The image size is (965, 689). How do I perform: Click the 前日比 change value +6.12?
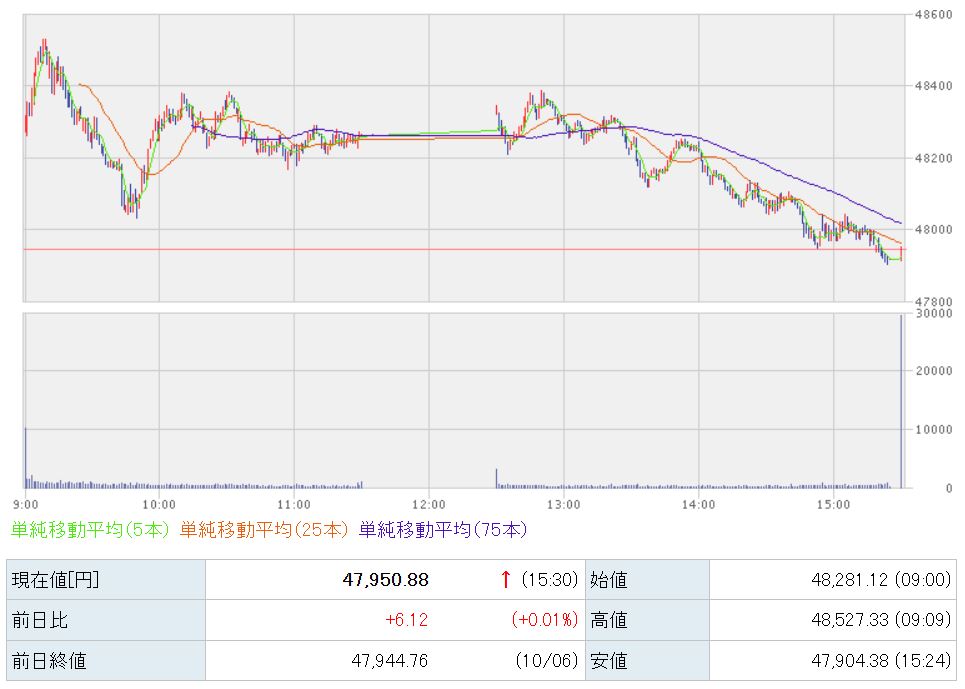click(406, 620)
